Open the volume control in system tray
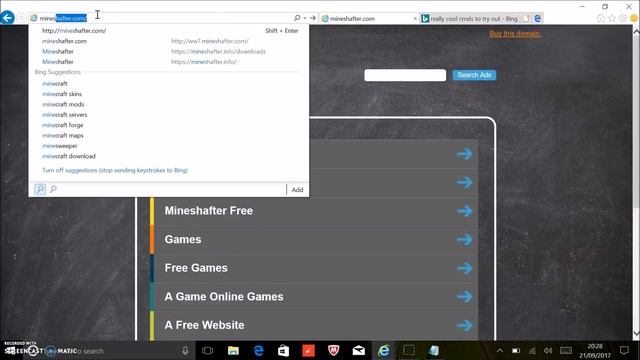 [548, 351]
